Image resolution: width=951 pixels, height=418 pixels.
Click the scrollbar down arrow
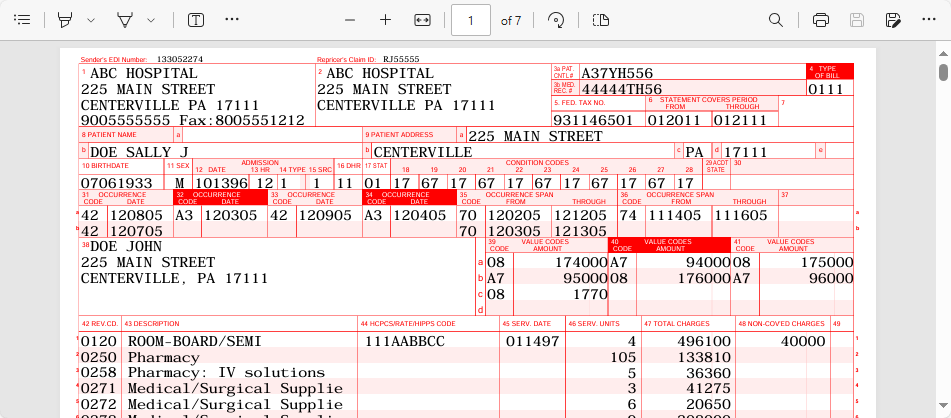pos(944,406)
